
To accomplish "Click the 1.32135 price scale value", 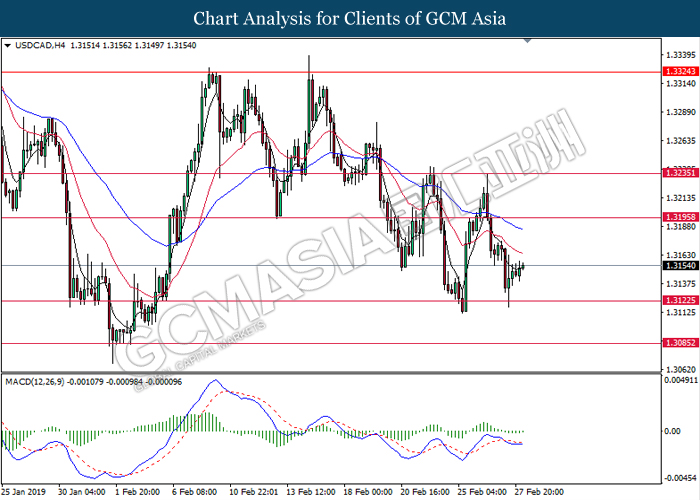I will pos(681,198).
